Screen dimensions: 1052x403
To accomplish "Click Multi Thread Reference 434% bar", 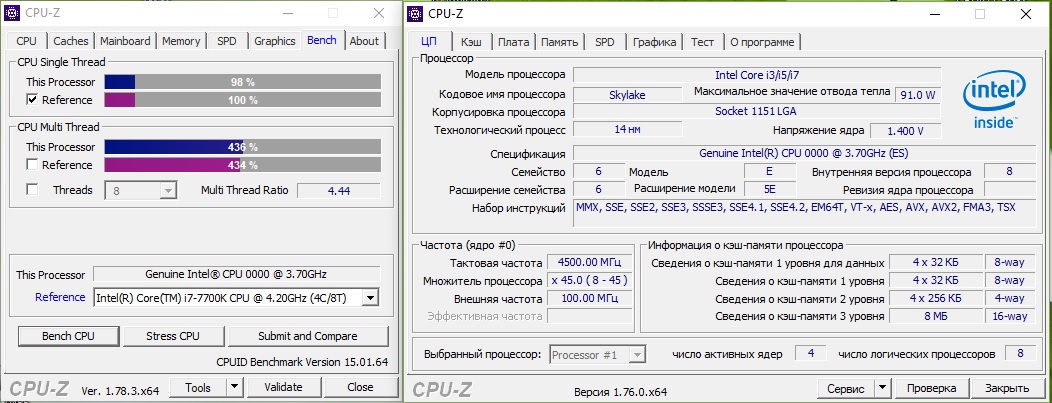I will point(243,165).
